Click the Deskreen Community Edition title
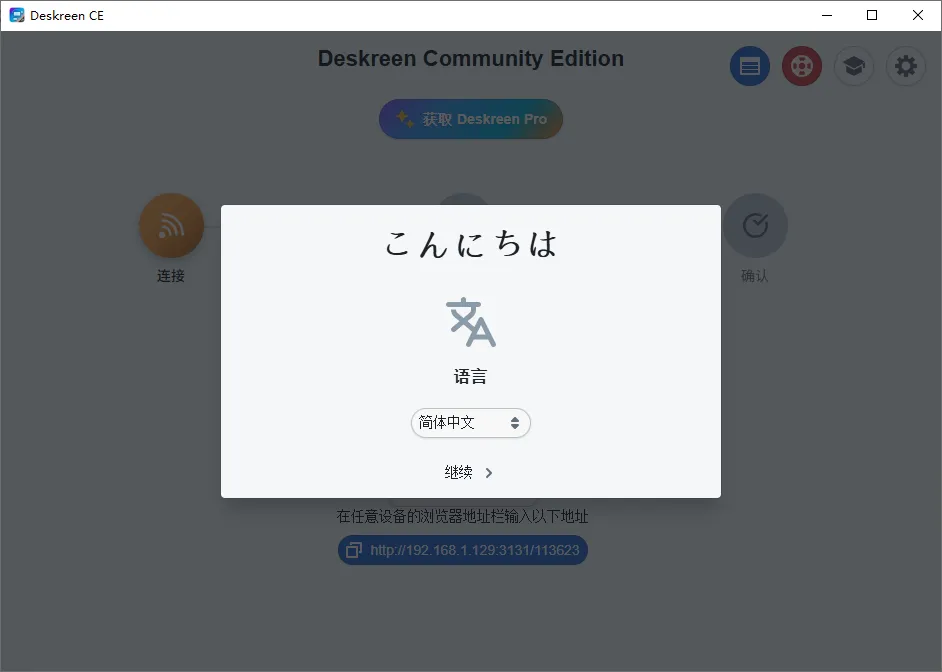 click(x=471, y=59)
